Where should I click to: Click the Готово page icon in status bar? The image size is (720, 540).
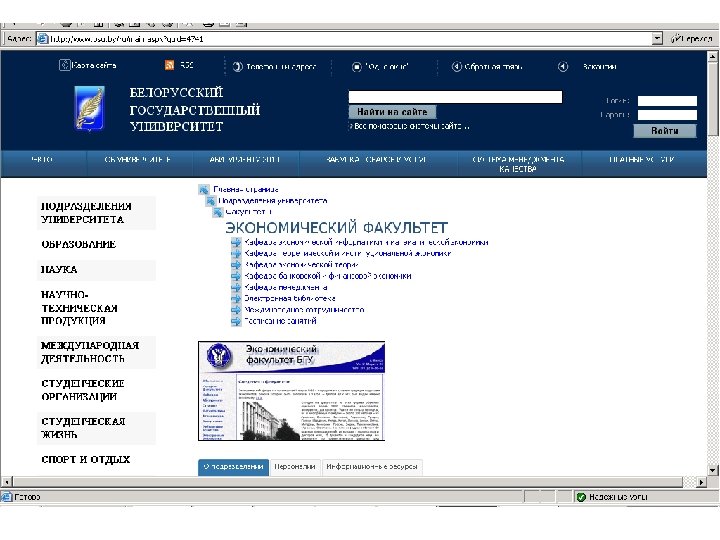coord(6,497)
